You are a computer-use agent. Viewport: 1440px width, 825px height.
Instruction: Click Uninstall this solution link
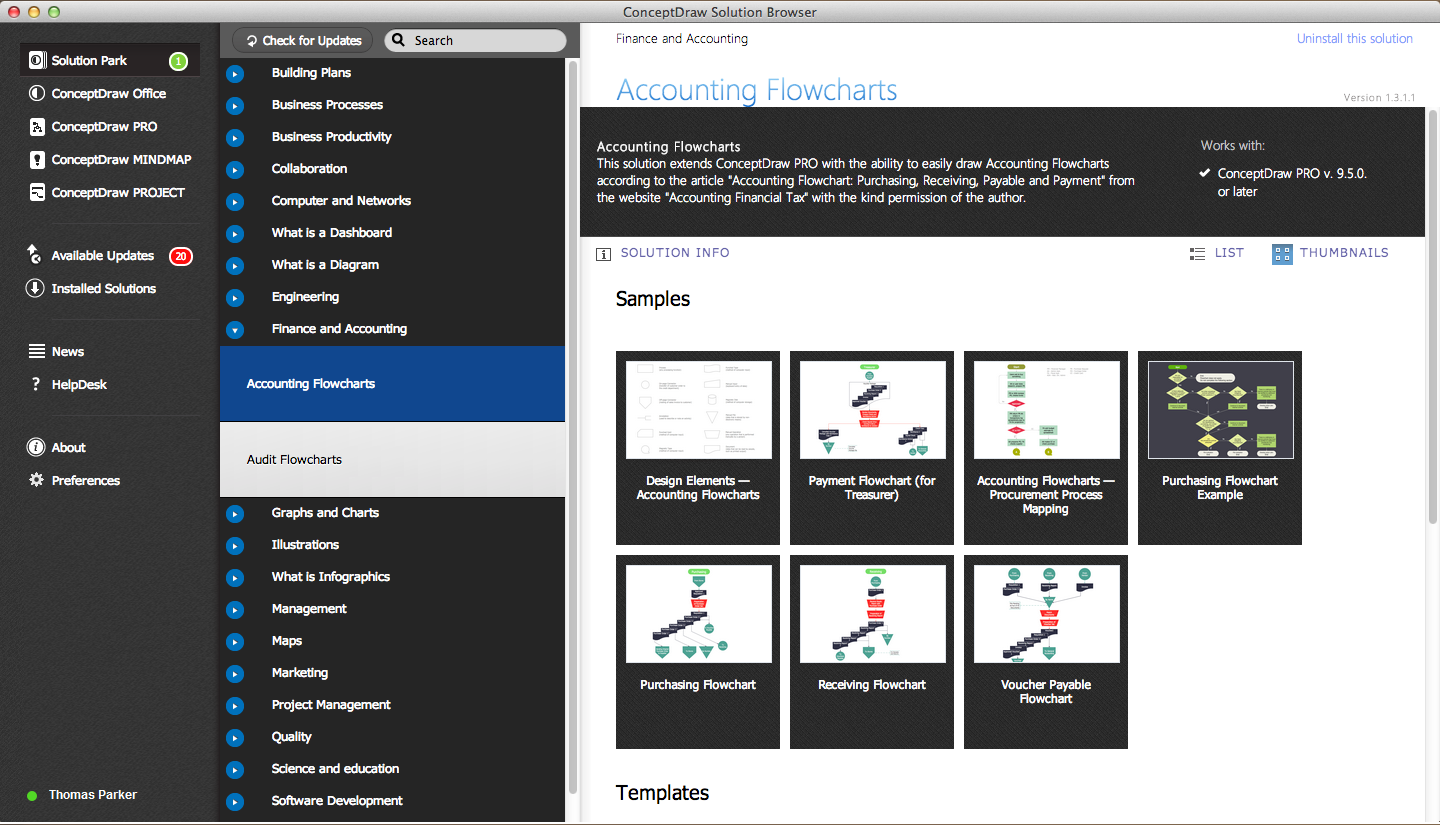tap(1355, 39)
